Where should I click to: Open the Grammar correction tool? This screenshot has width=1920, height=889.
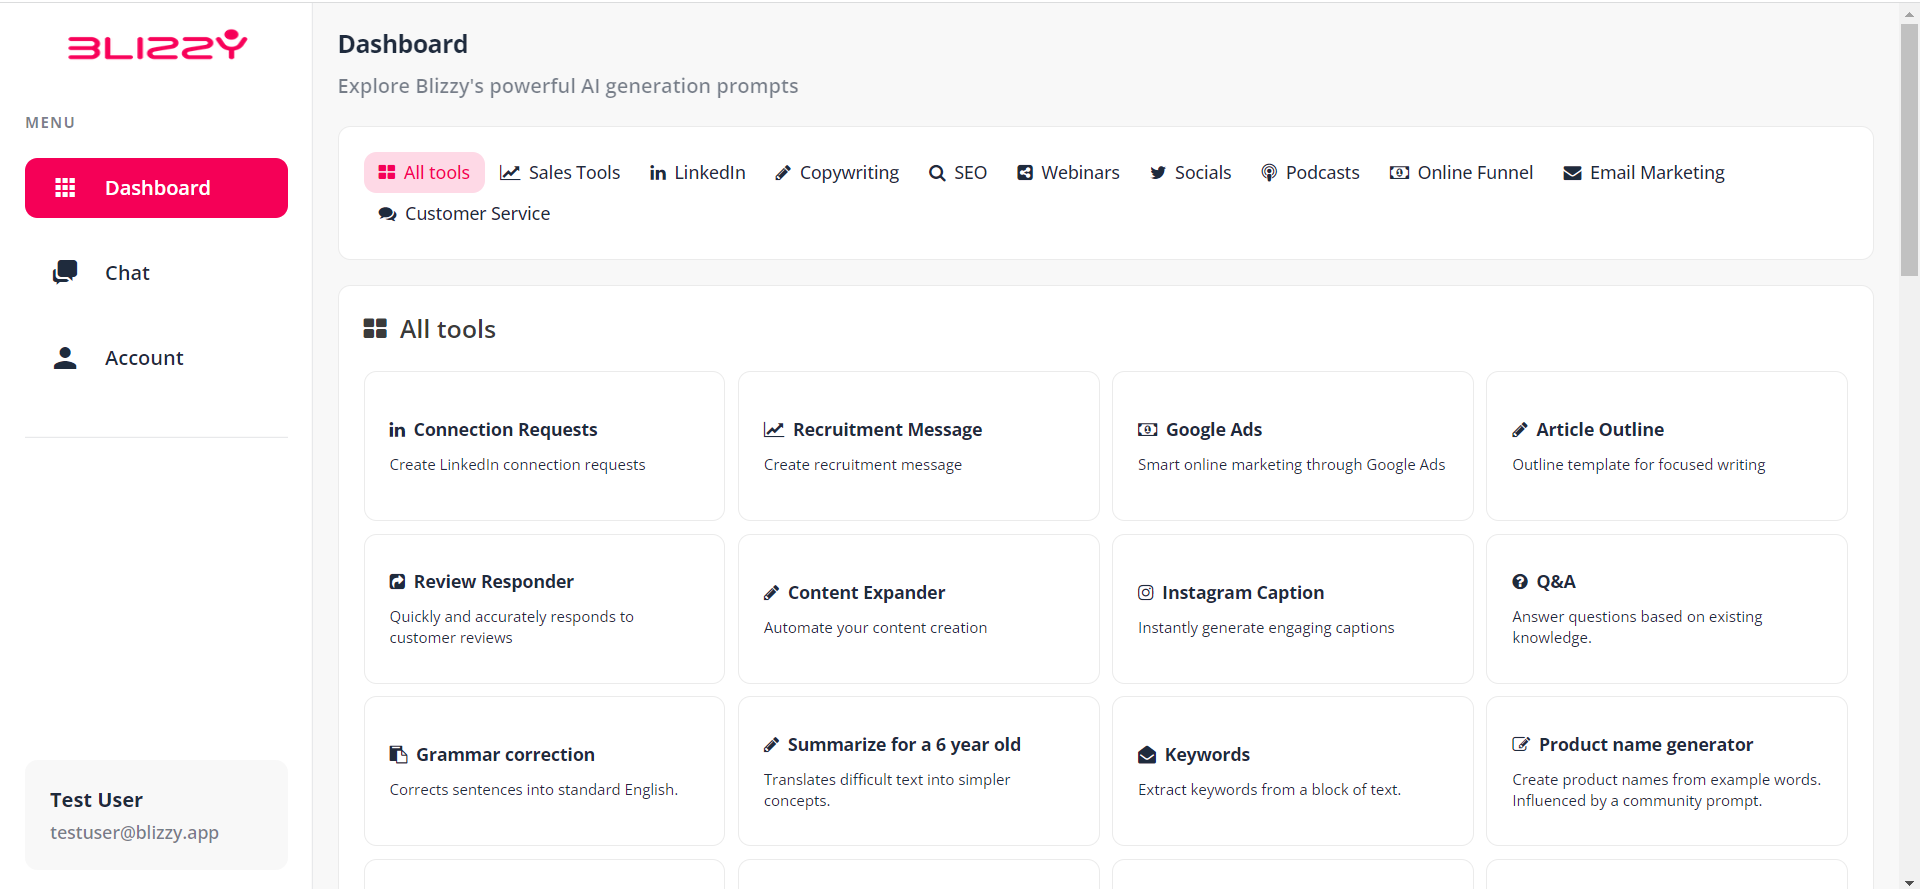coord(544,771)
